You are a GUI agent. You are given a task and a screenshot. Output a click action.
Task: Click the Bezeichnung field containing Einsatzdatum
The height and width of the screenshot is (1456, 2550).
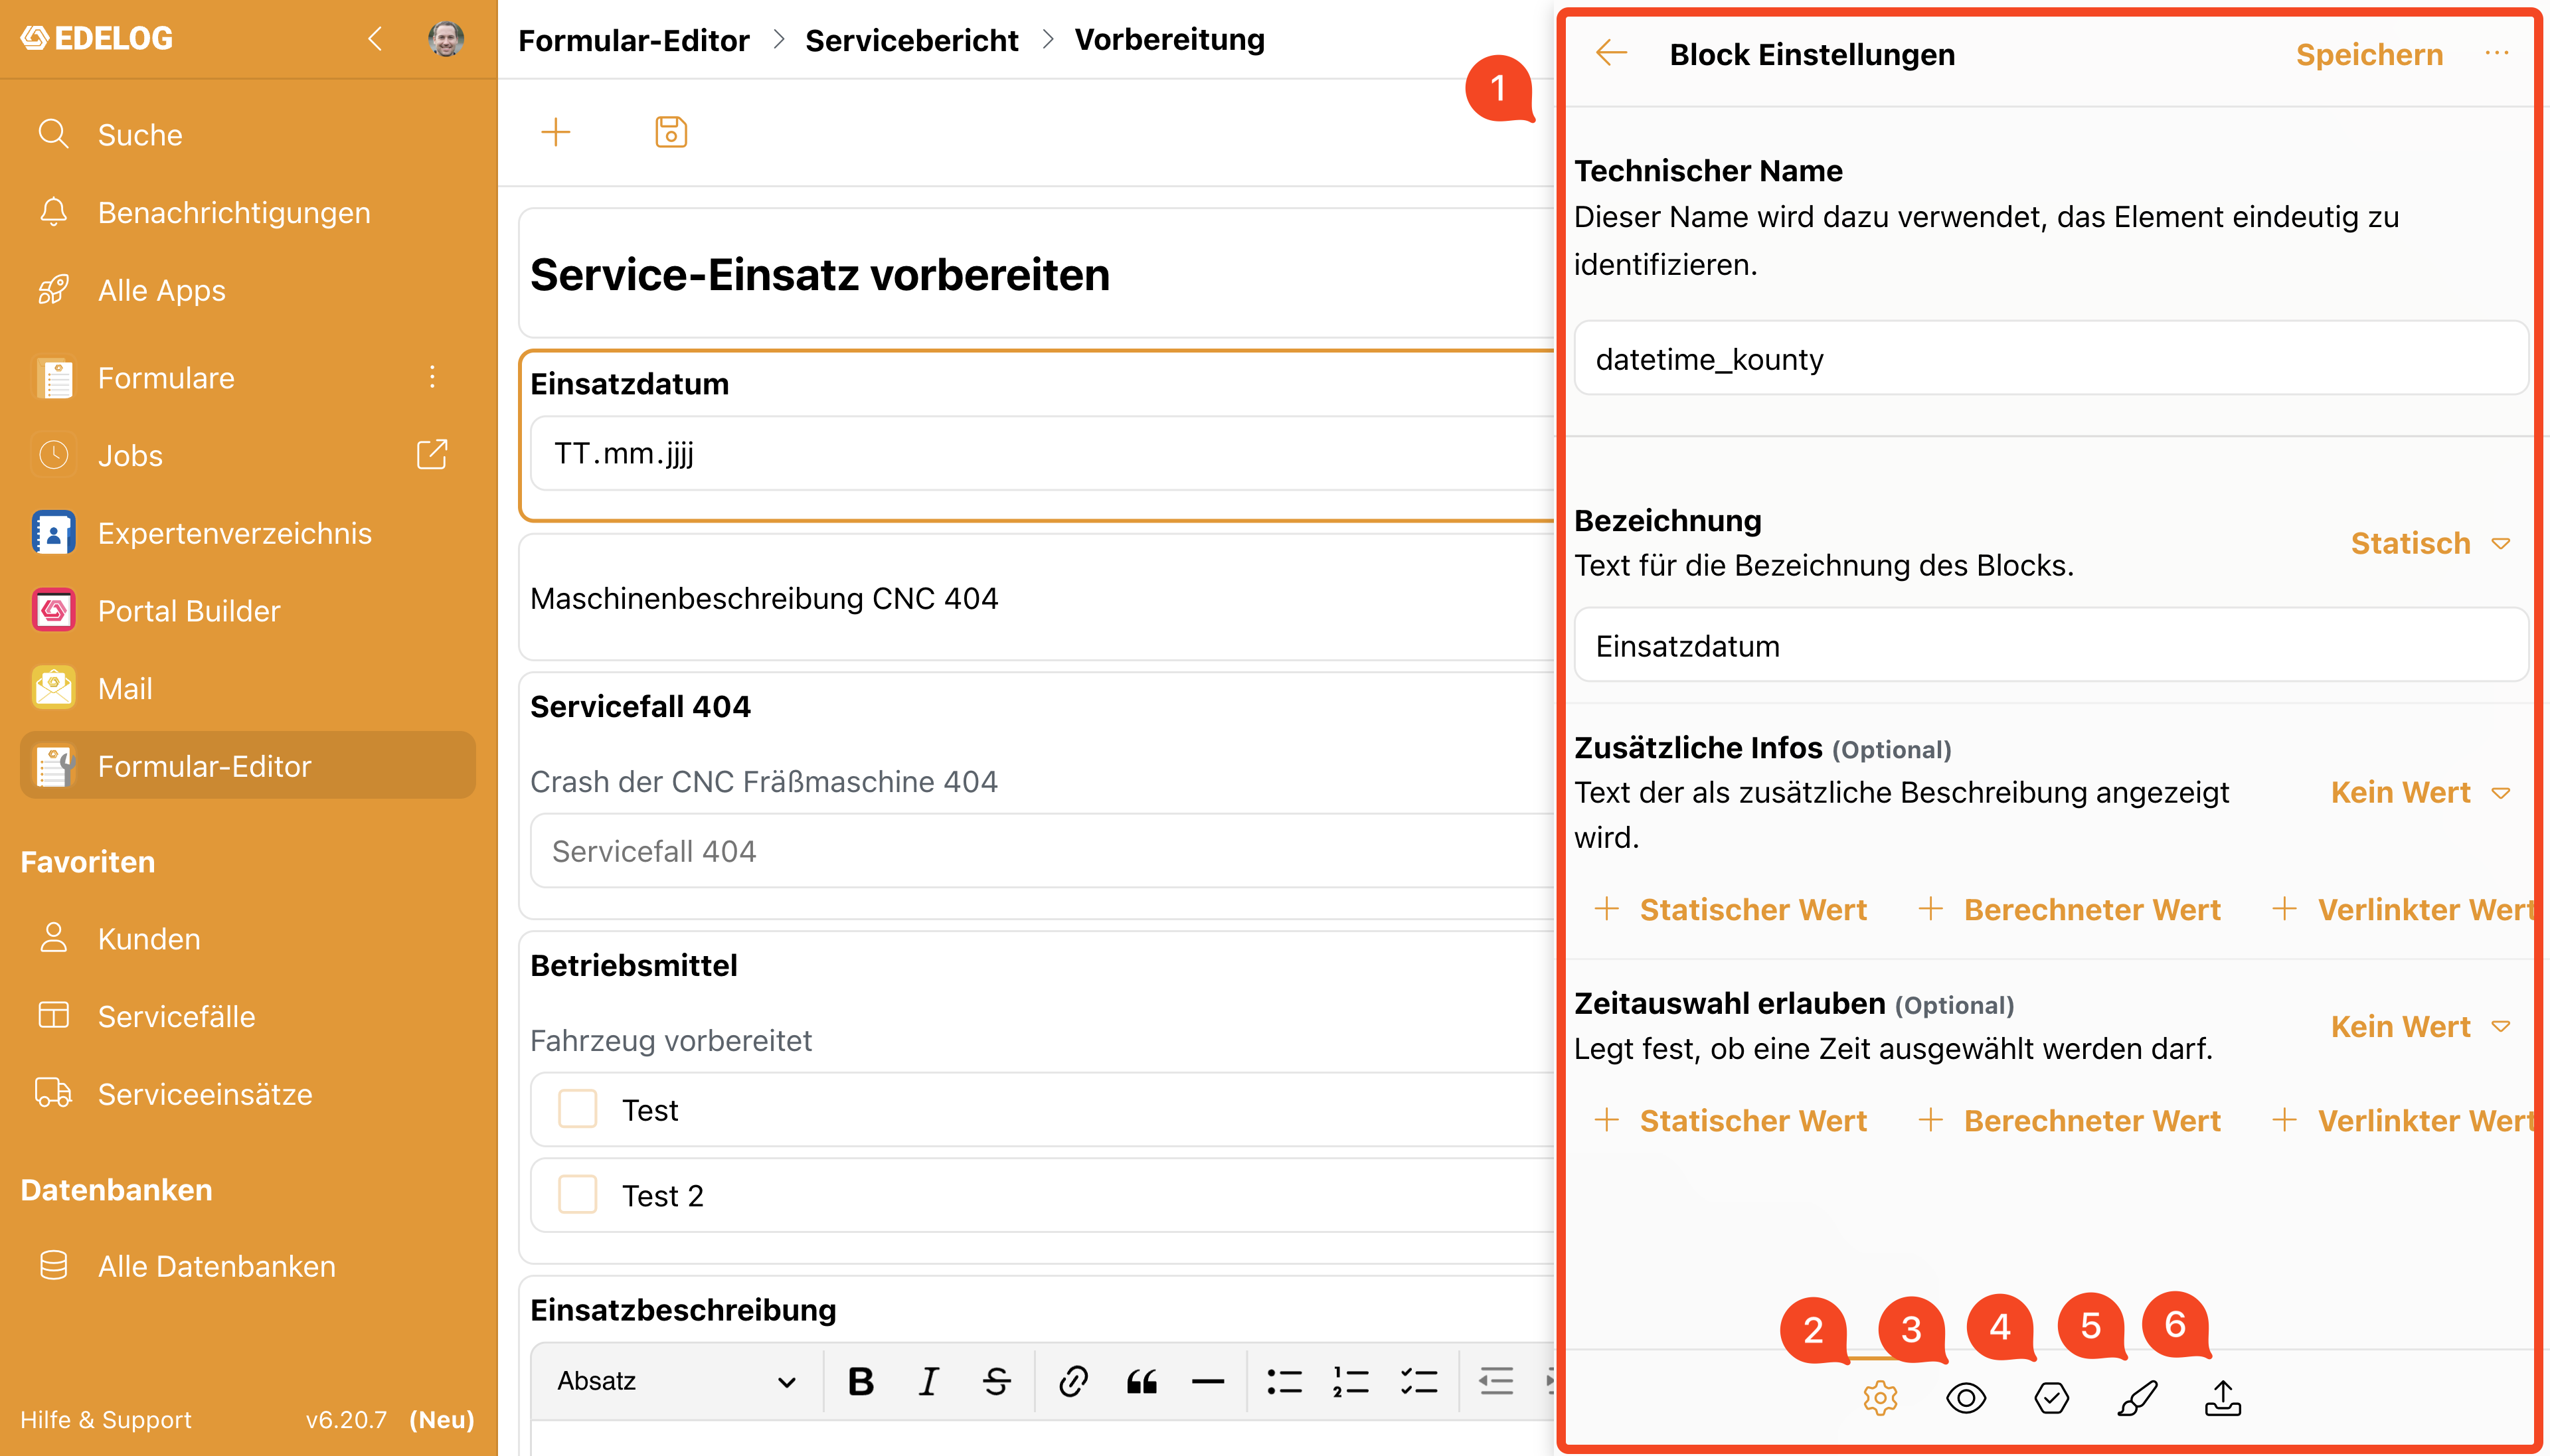(2051, 645)
